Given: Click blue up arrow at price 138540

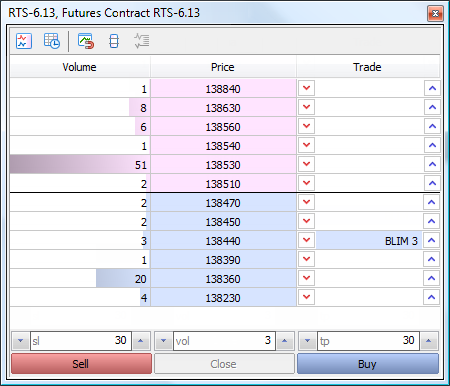Looking at the screenshot, I should (x=432, y=145).
